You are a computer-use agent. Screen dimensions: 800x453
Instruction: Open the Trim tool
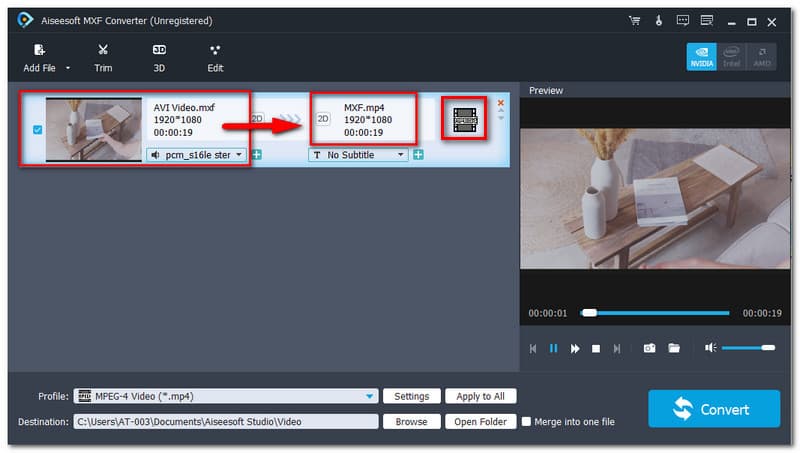pos(103,58)
